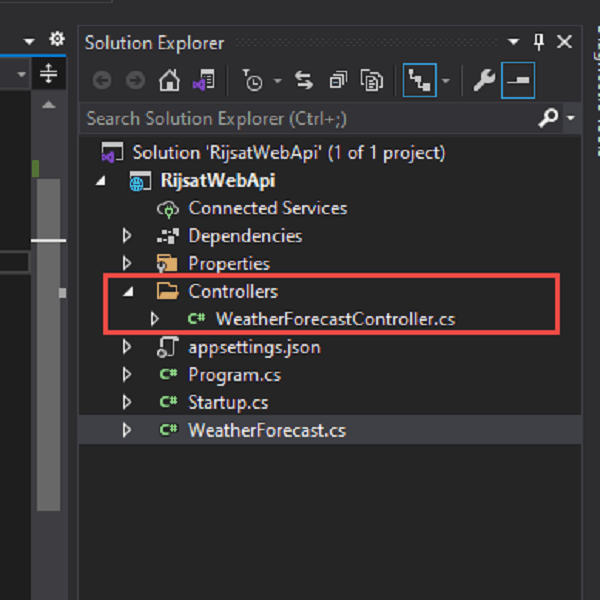The height and width of the screenshot is (600, 600).
Task: Expand WeatherForecastController.cs node
Action: point(154,320)
